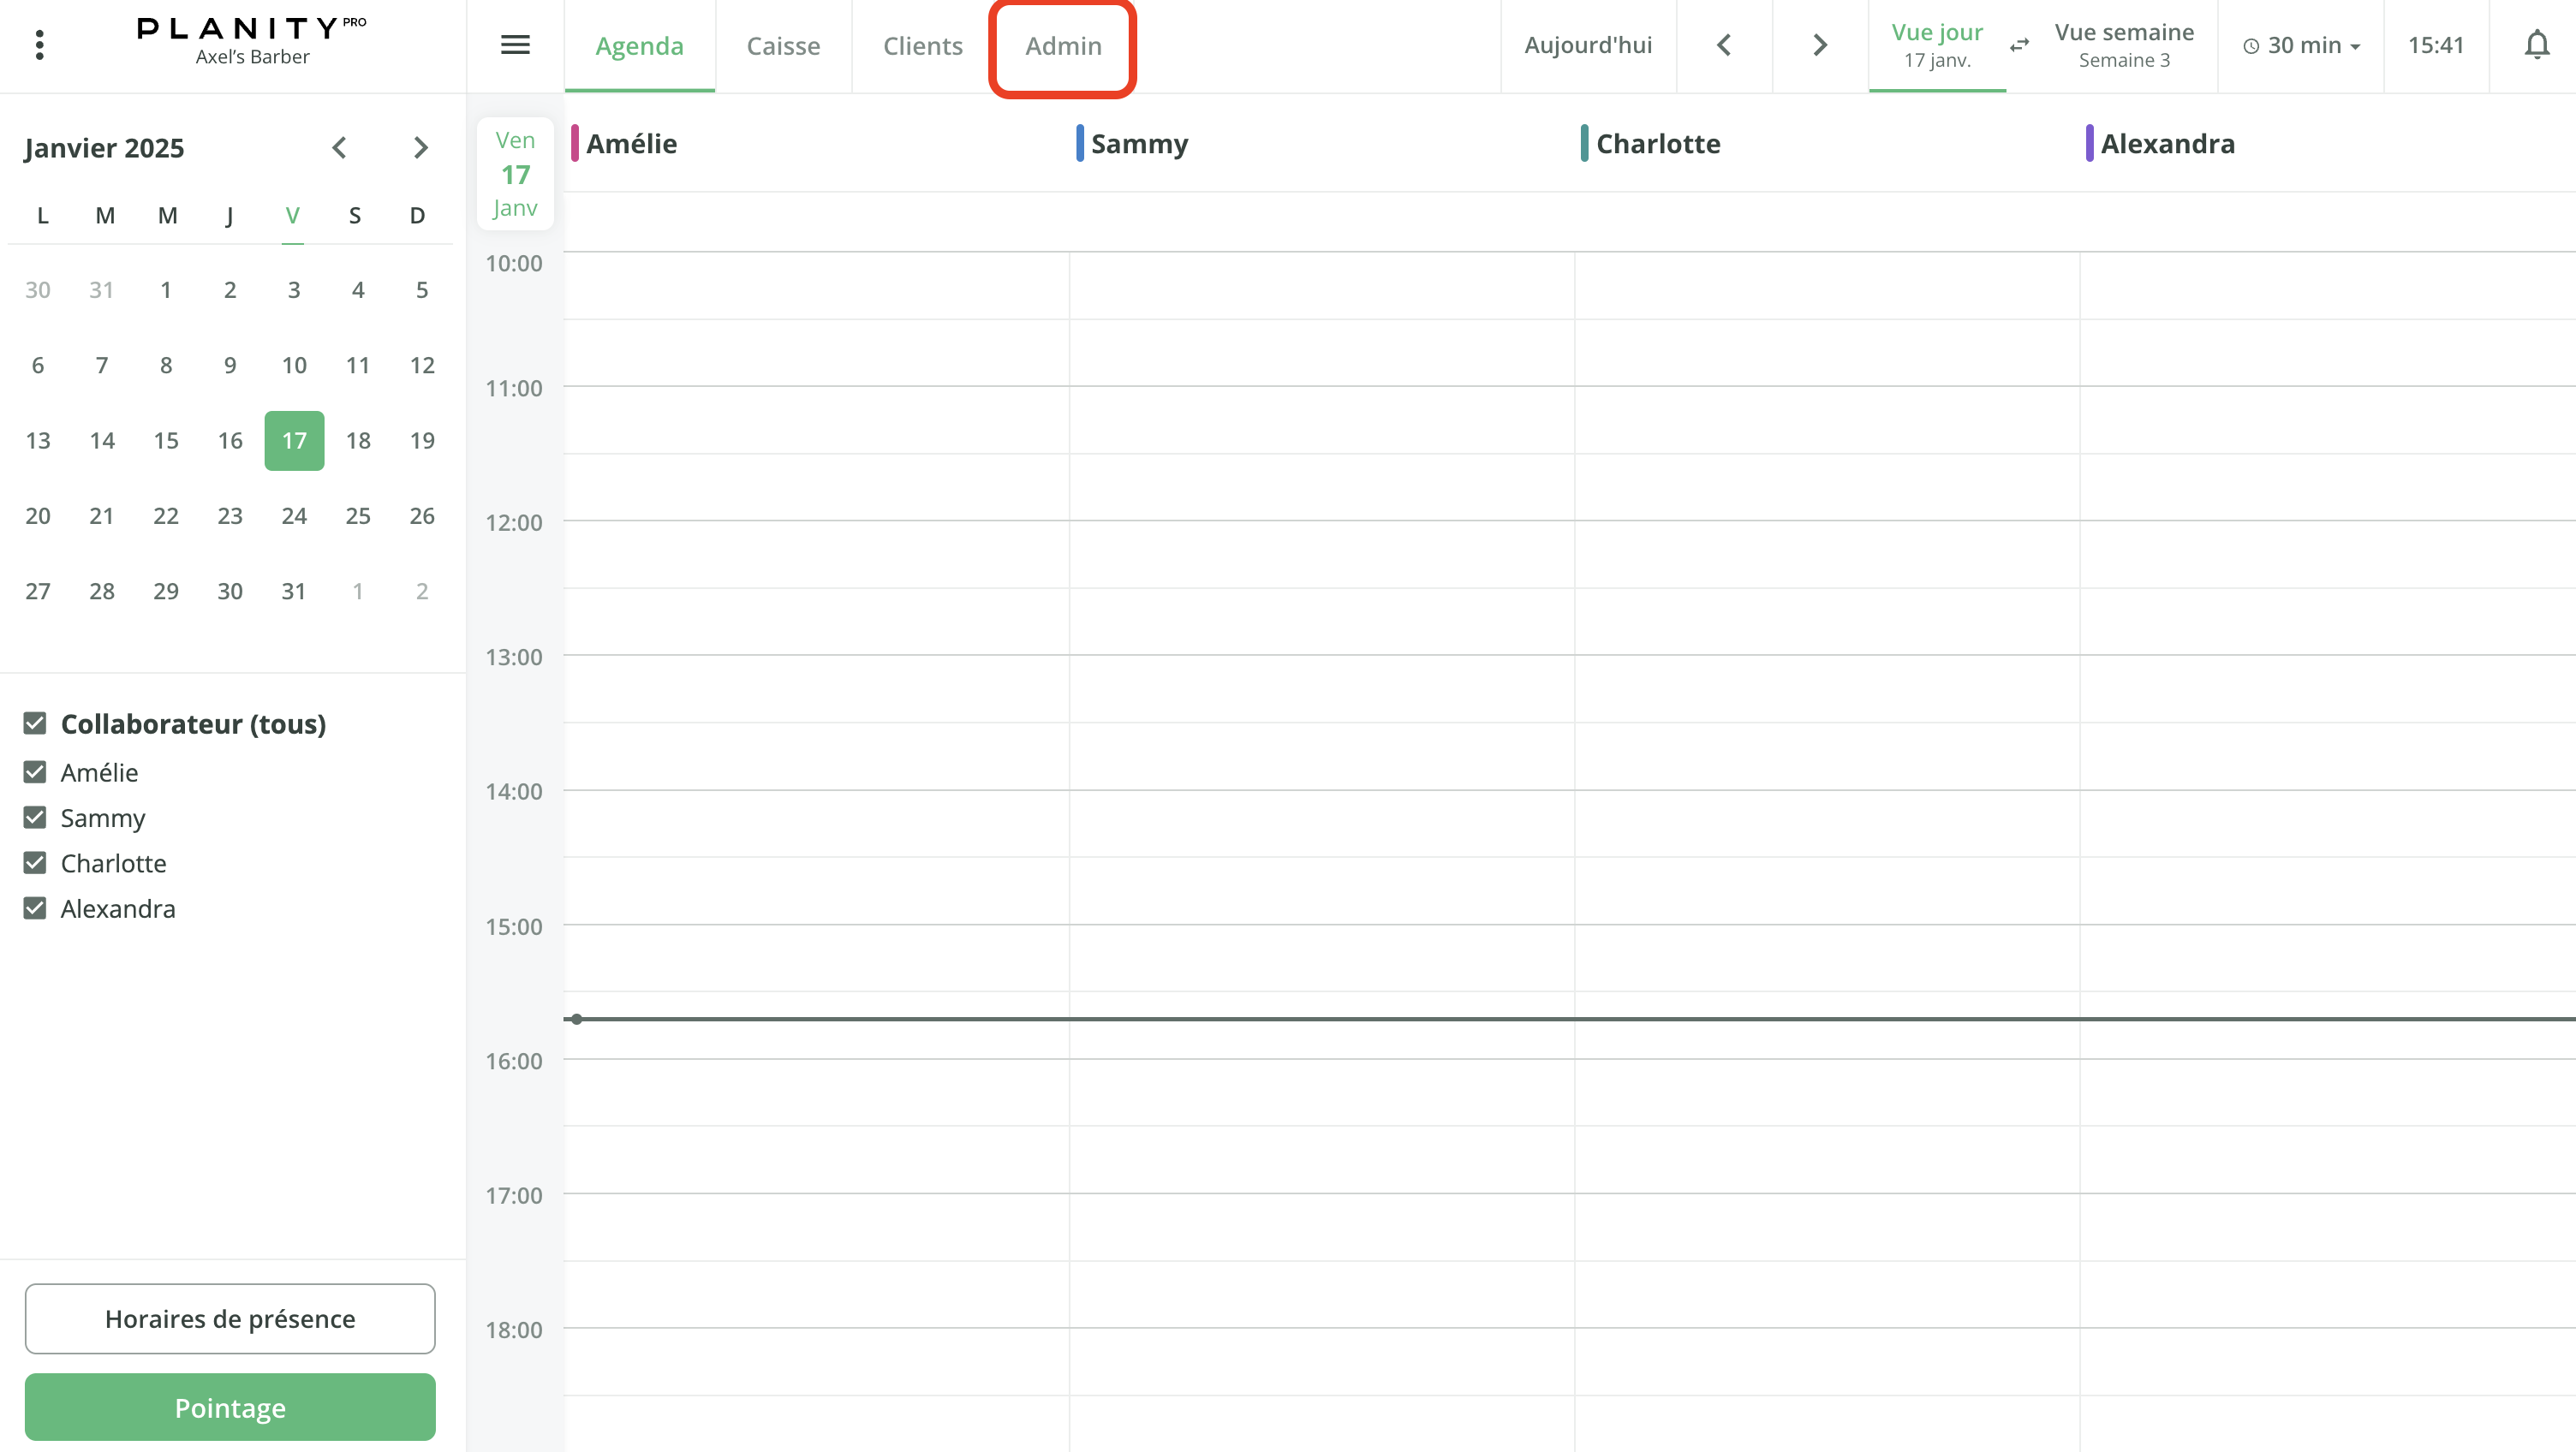
Task: Switch to the Caisse tab
Action: point(783,45)
